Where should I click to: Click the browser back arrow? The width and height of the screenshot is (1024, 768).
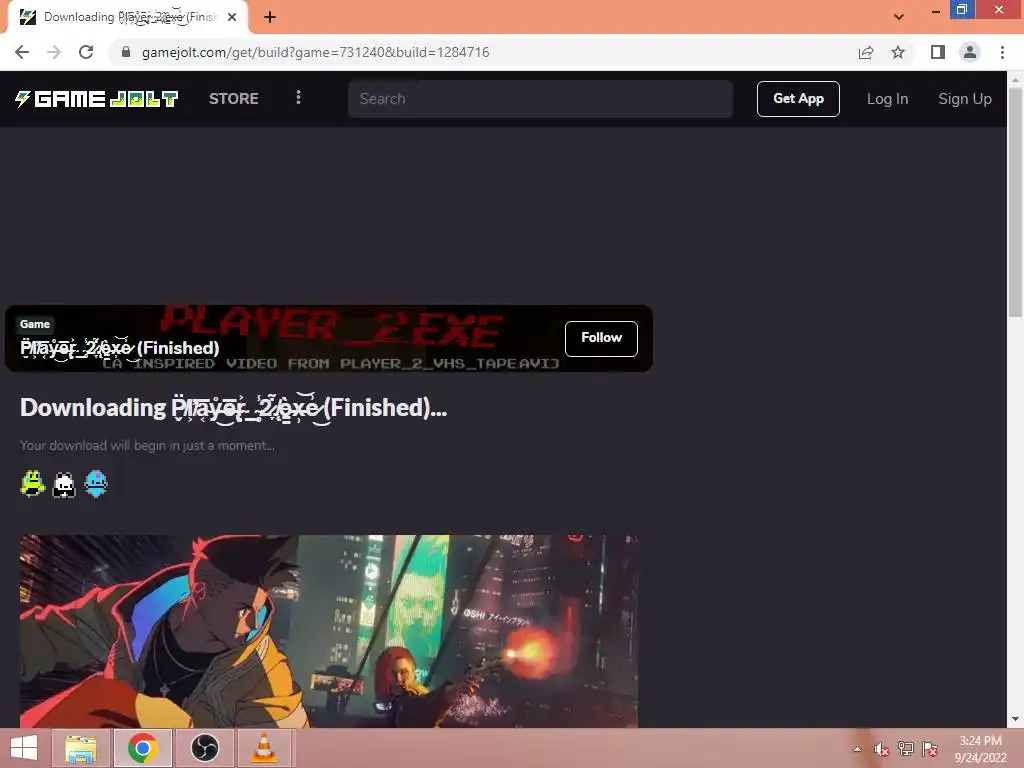(22, 52)
